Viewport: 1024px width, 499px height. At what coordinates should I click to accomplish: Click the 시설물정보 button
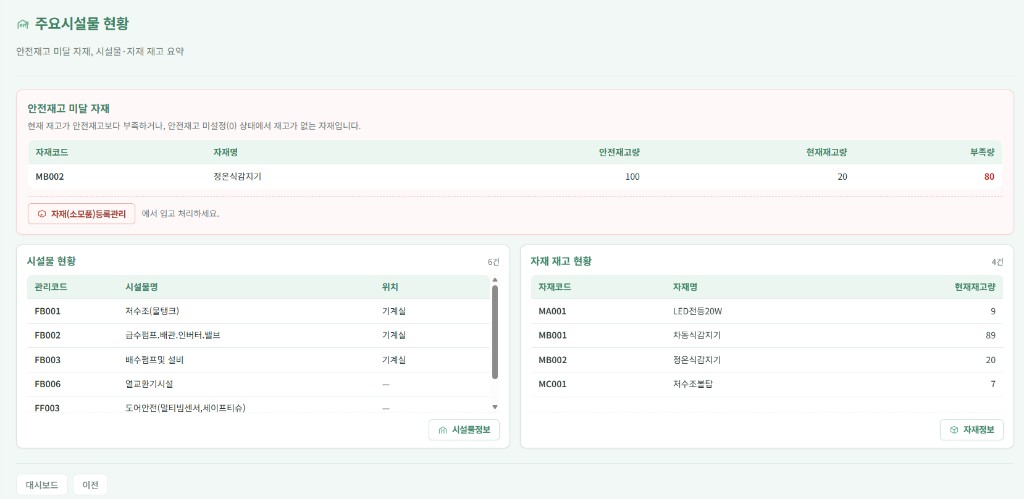tap(464, 430)
